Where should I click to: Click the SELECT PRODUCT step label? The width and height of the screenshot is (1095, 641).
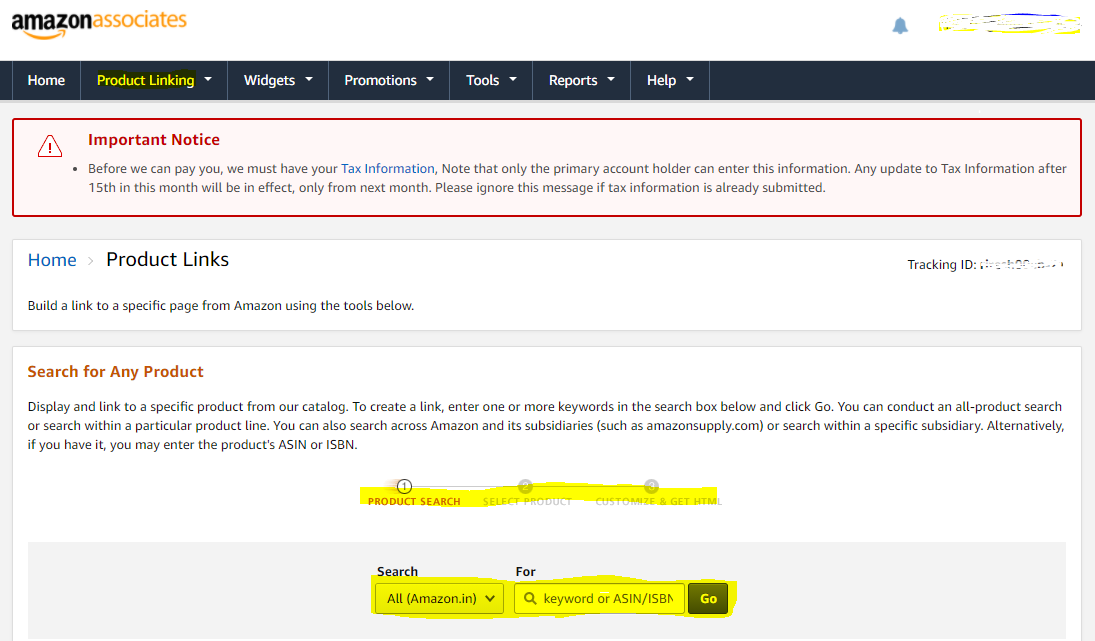click(527, 501)
